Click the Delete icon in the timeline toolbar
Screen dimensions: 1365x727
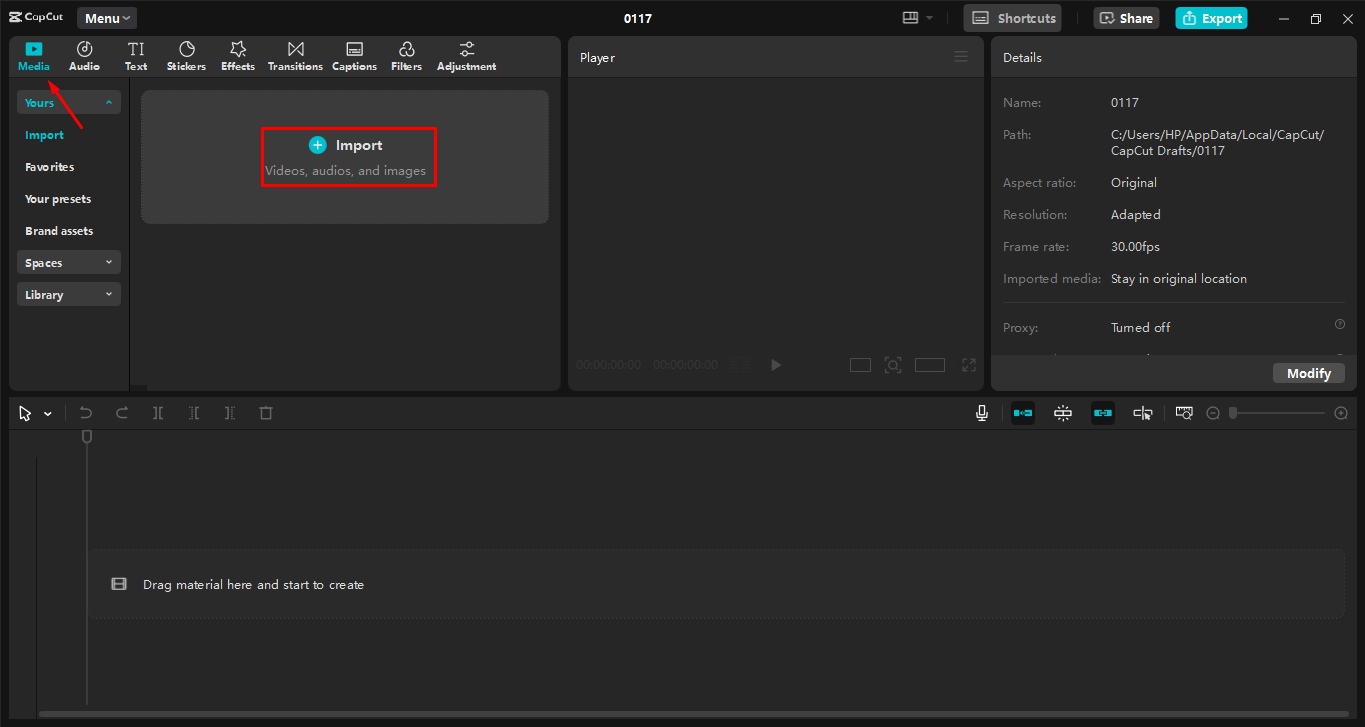click(266, 412)
